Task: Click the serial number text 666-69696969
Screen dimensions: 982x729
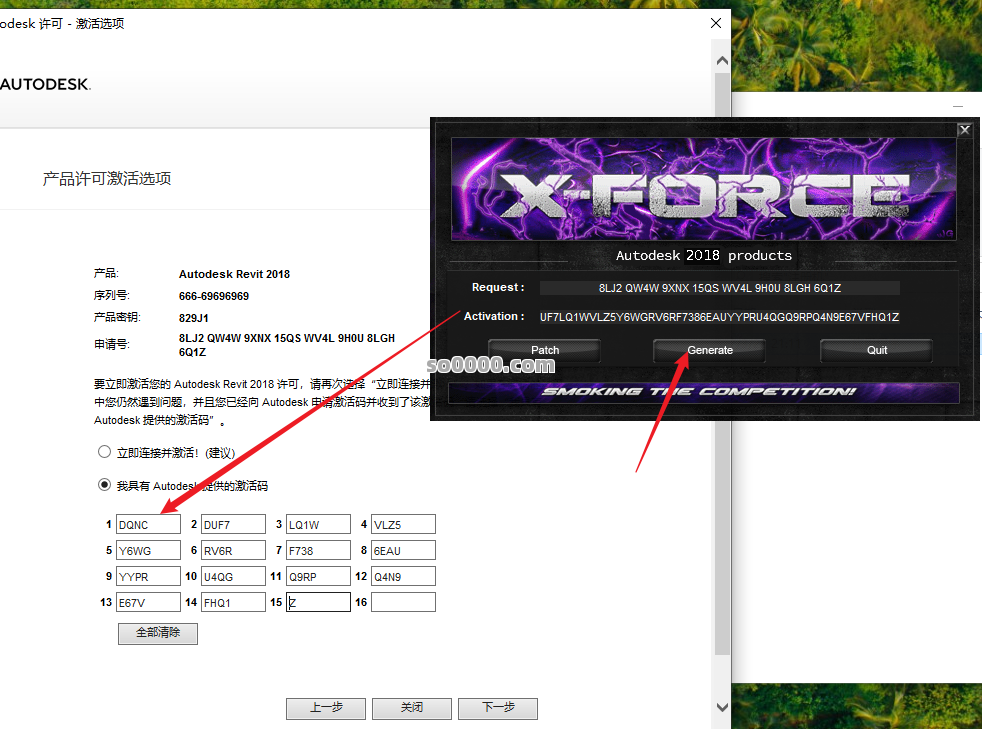Action: (x=214, y=296)
